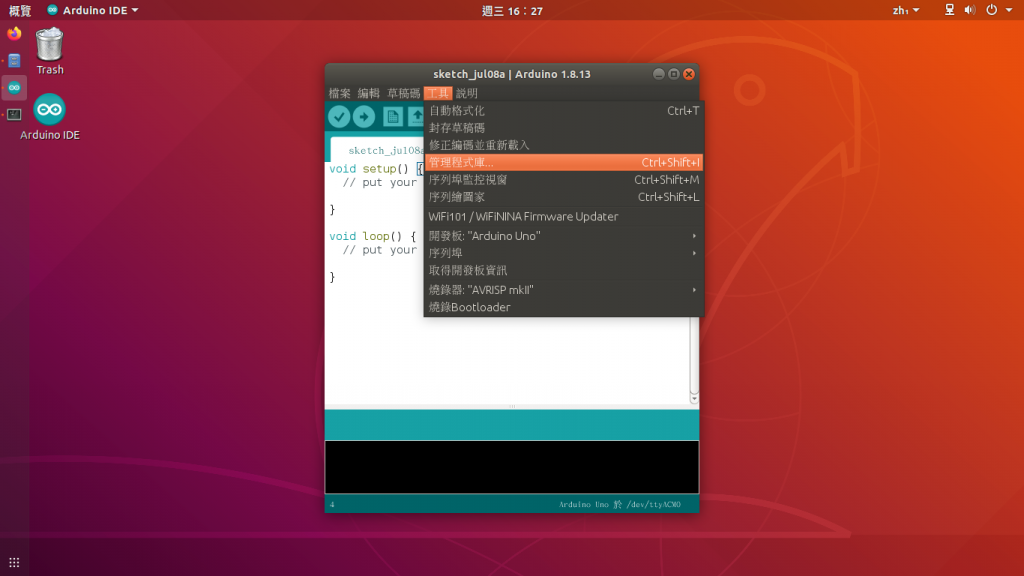Open Firefox from the dock
Viewport: 1024px width, 576px height.
(14, 33)
